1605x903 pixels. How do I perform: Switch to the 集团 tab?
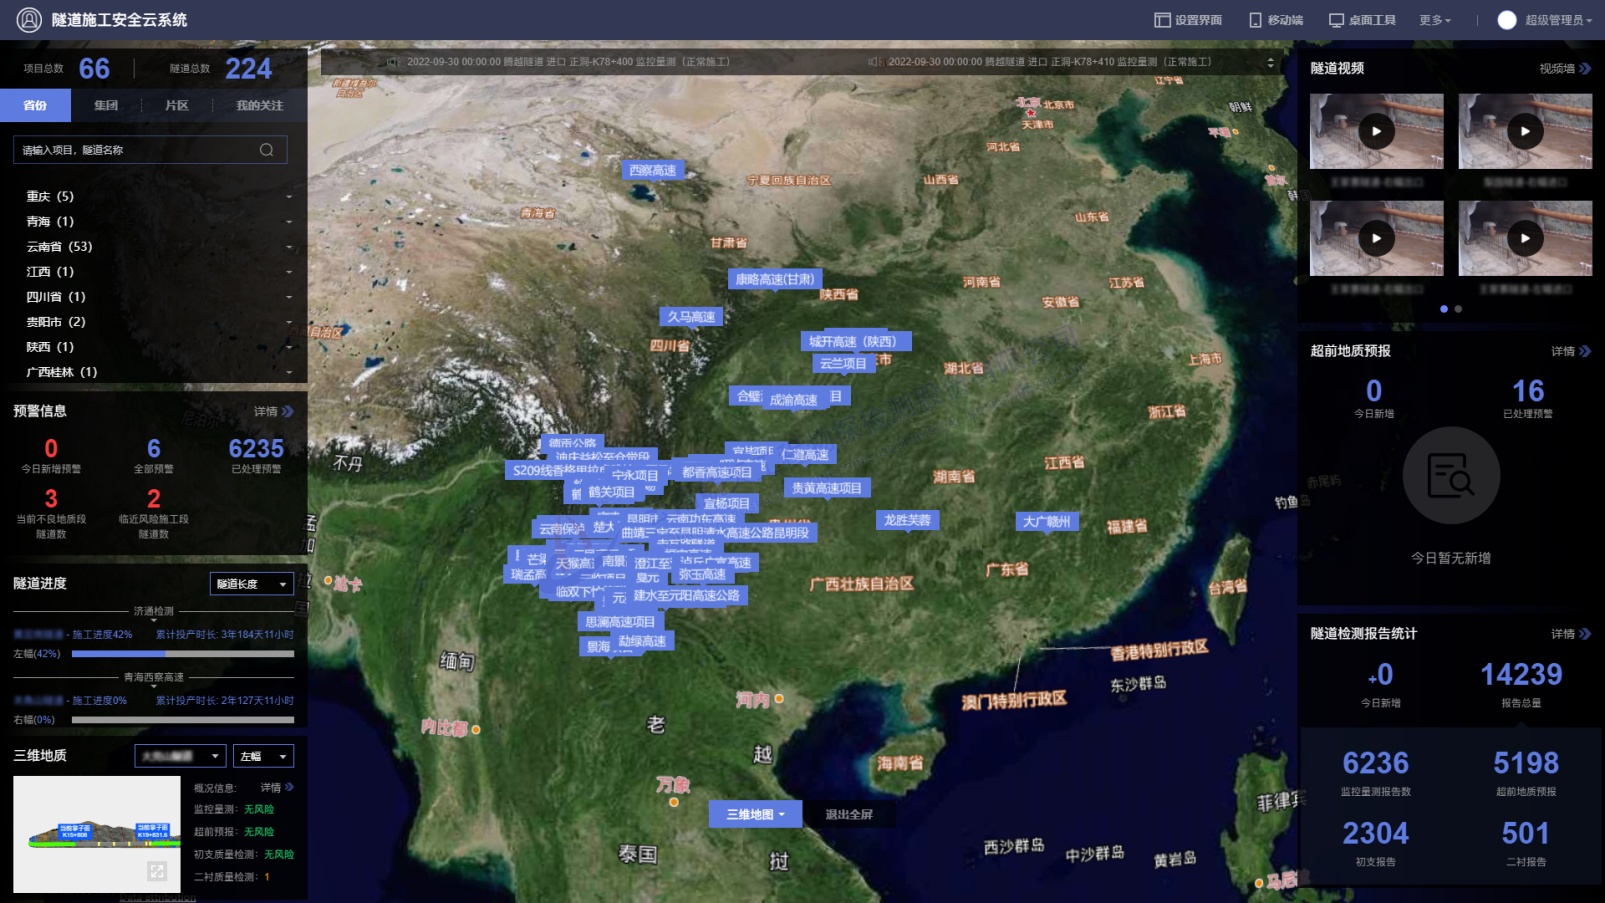point(106,105)
